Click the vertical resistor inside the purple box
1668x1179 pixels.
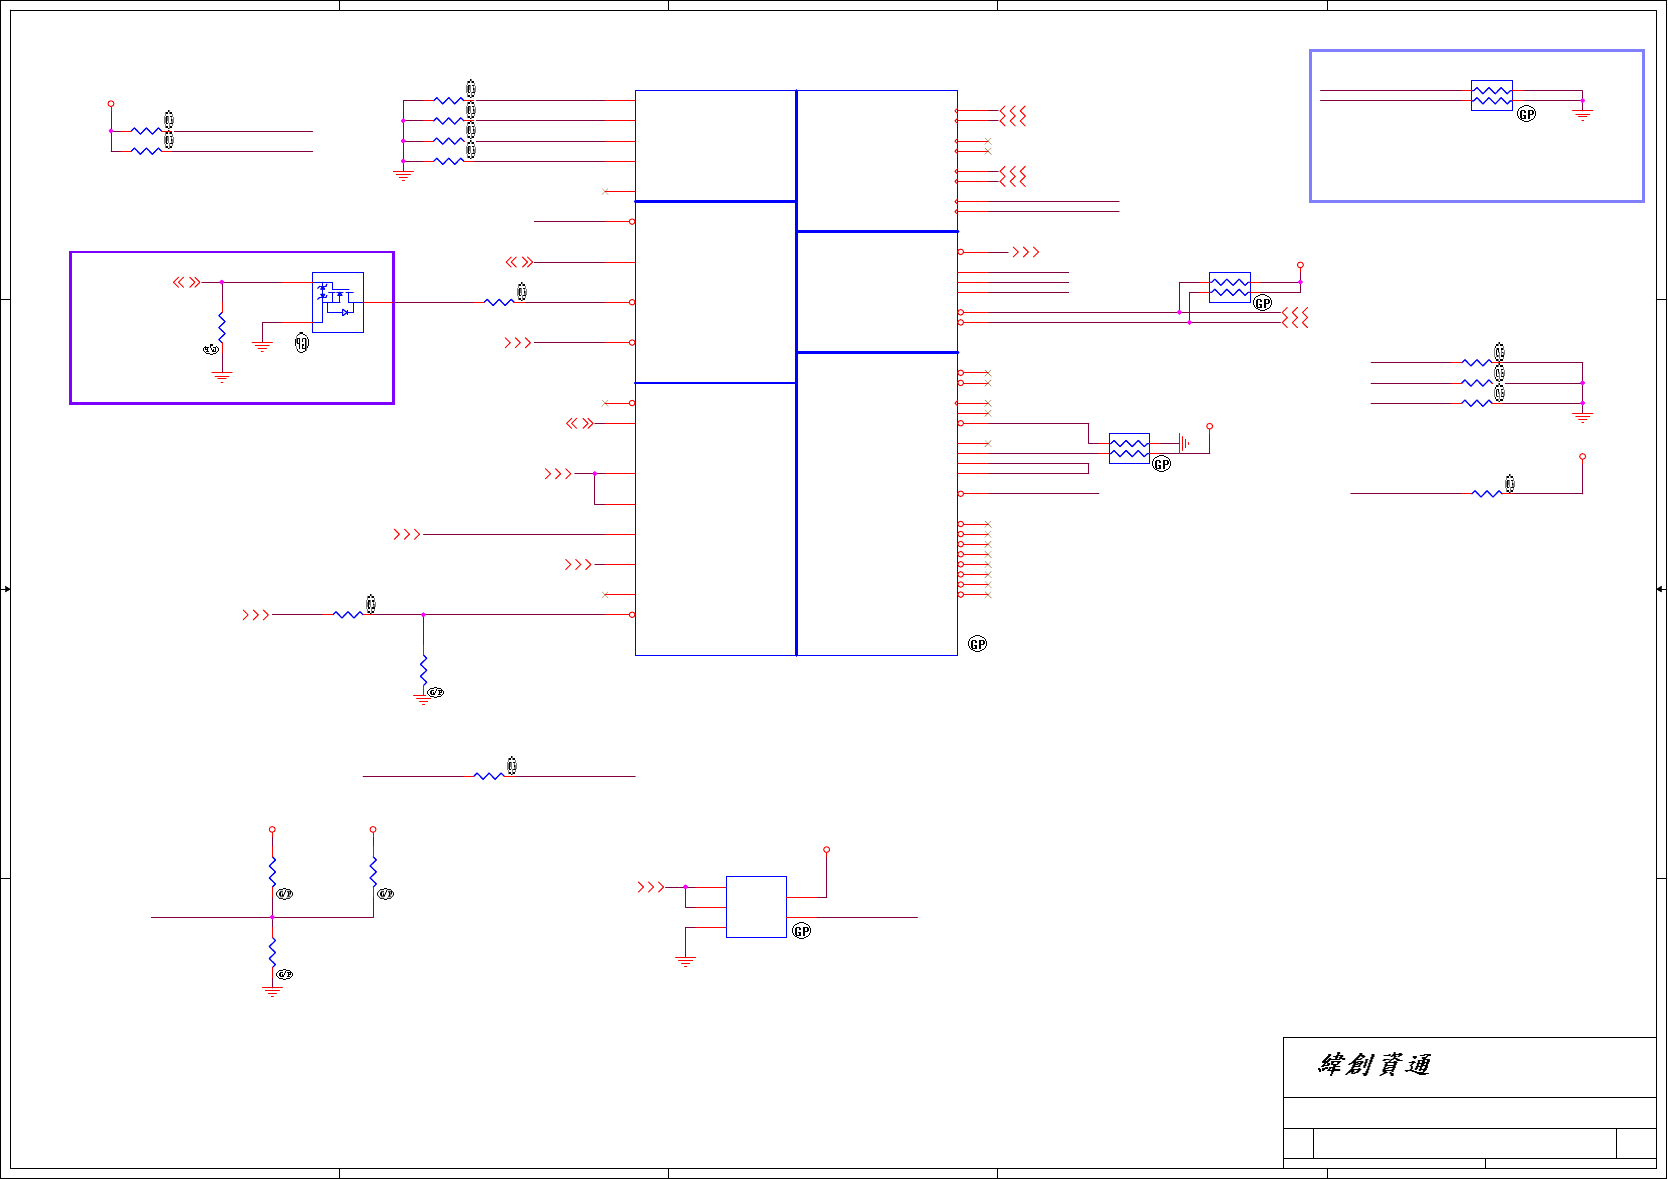(222, 326)
